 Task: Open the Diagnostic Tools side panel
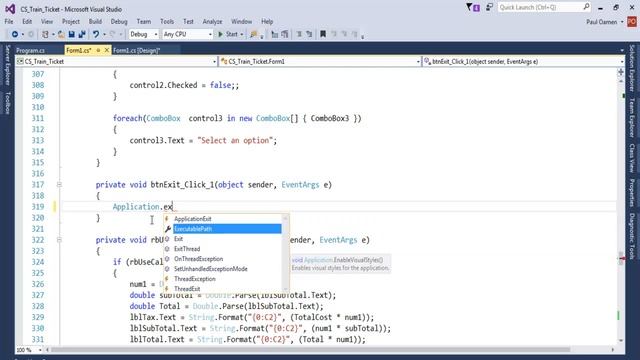tap(632, 236)
